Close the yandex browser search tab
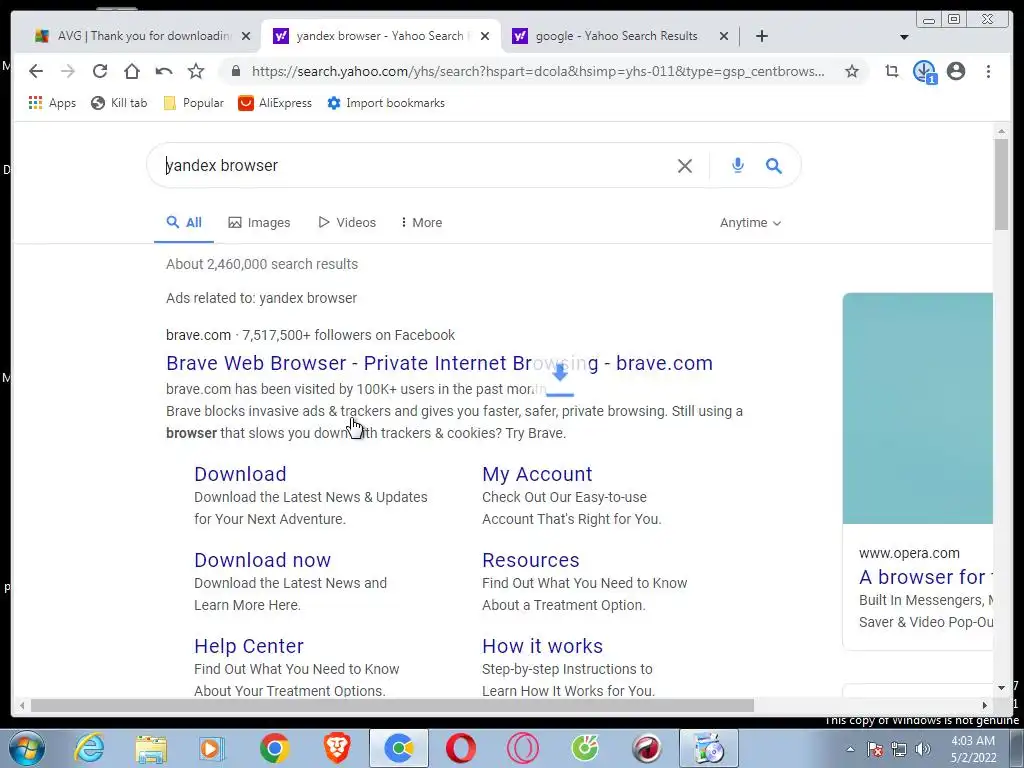 point(485,37)
